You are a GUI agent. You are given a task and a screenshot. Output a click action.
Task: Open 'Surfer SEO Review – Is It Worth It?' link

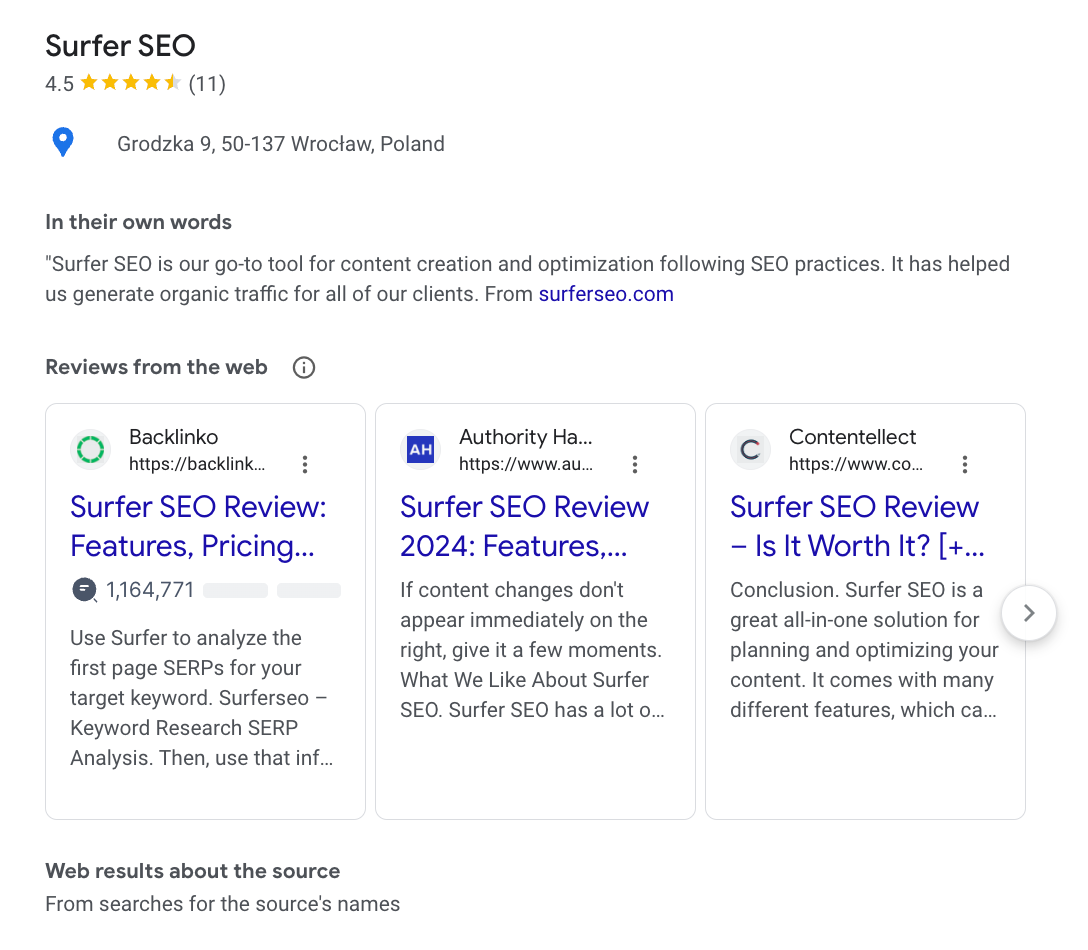[856, 526]
